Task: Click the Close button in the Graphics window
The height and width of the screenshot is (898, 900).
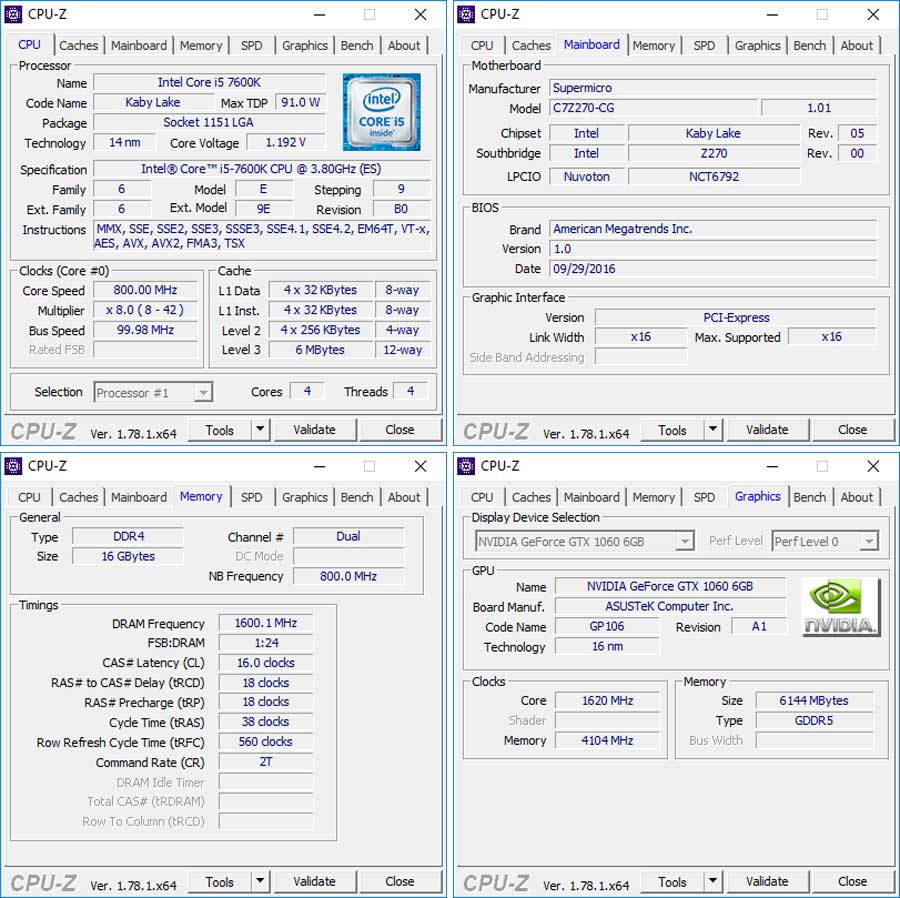Action: (853, 882)
